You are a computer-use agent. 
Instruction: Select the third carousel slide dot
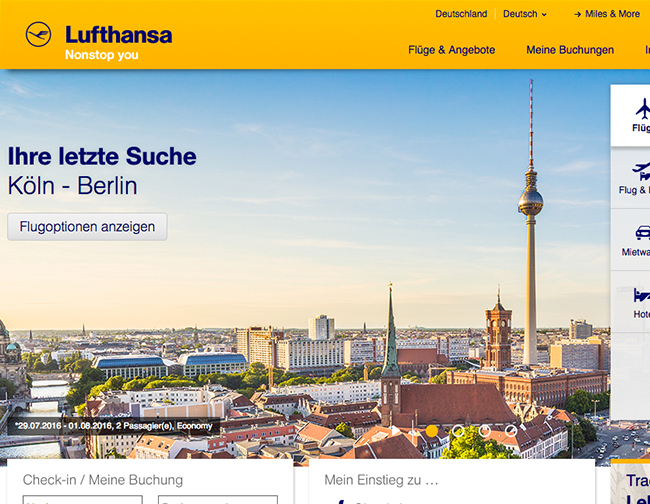[x=485, y=431]
